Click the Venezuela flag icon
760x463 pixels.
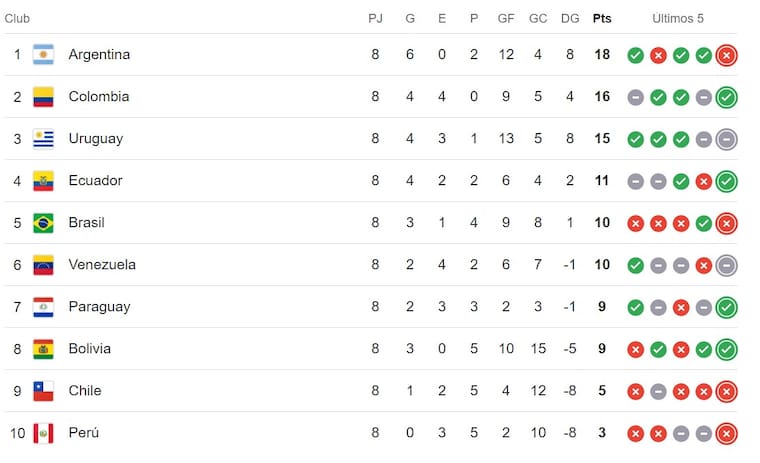[x=43, y=265]
